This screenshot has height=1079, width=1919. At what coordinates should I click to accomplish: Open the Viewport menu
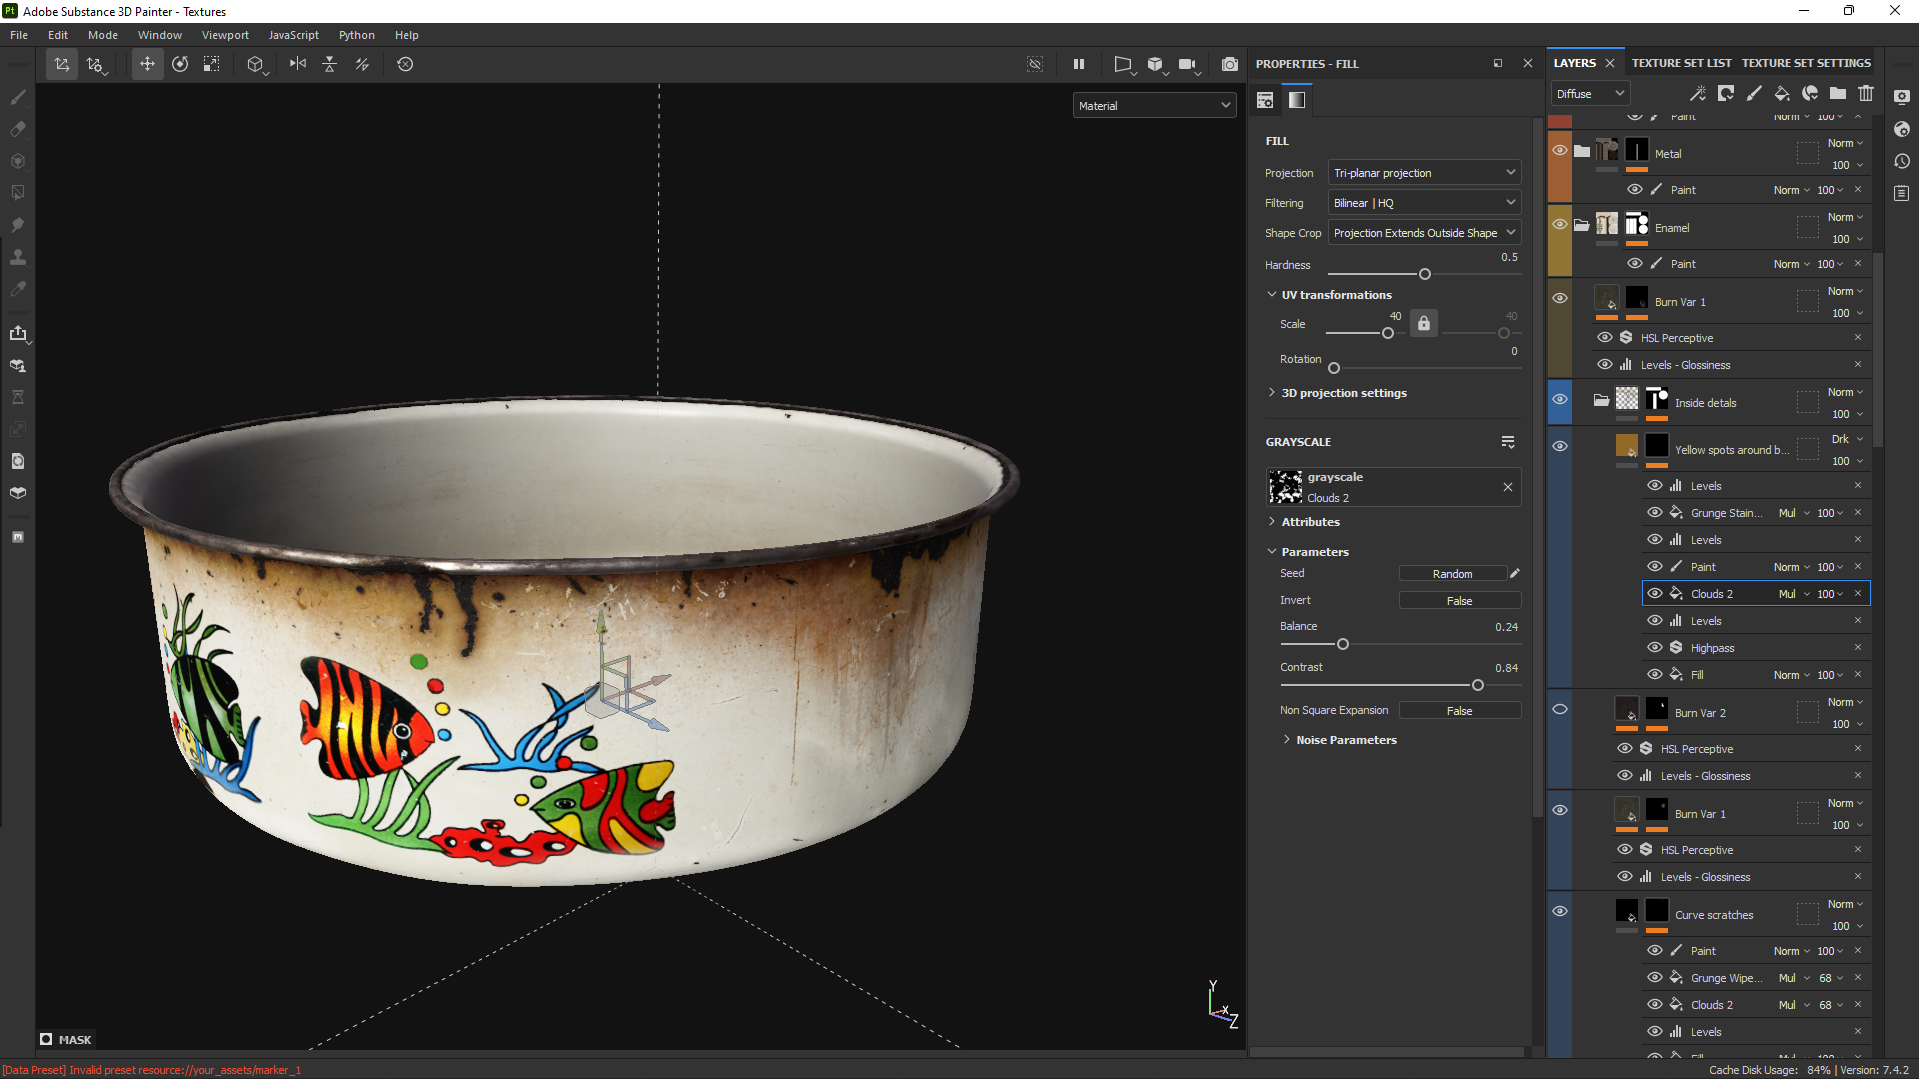pos(225,35)
